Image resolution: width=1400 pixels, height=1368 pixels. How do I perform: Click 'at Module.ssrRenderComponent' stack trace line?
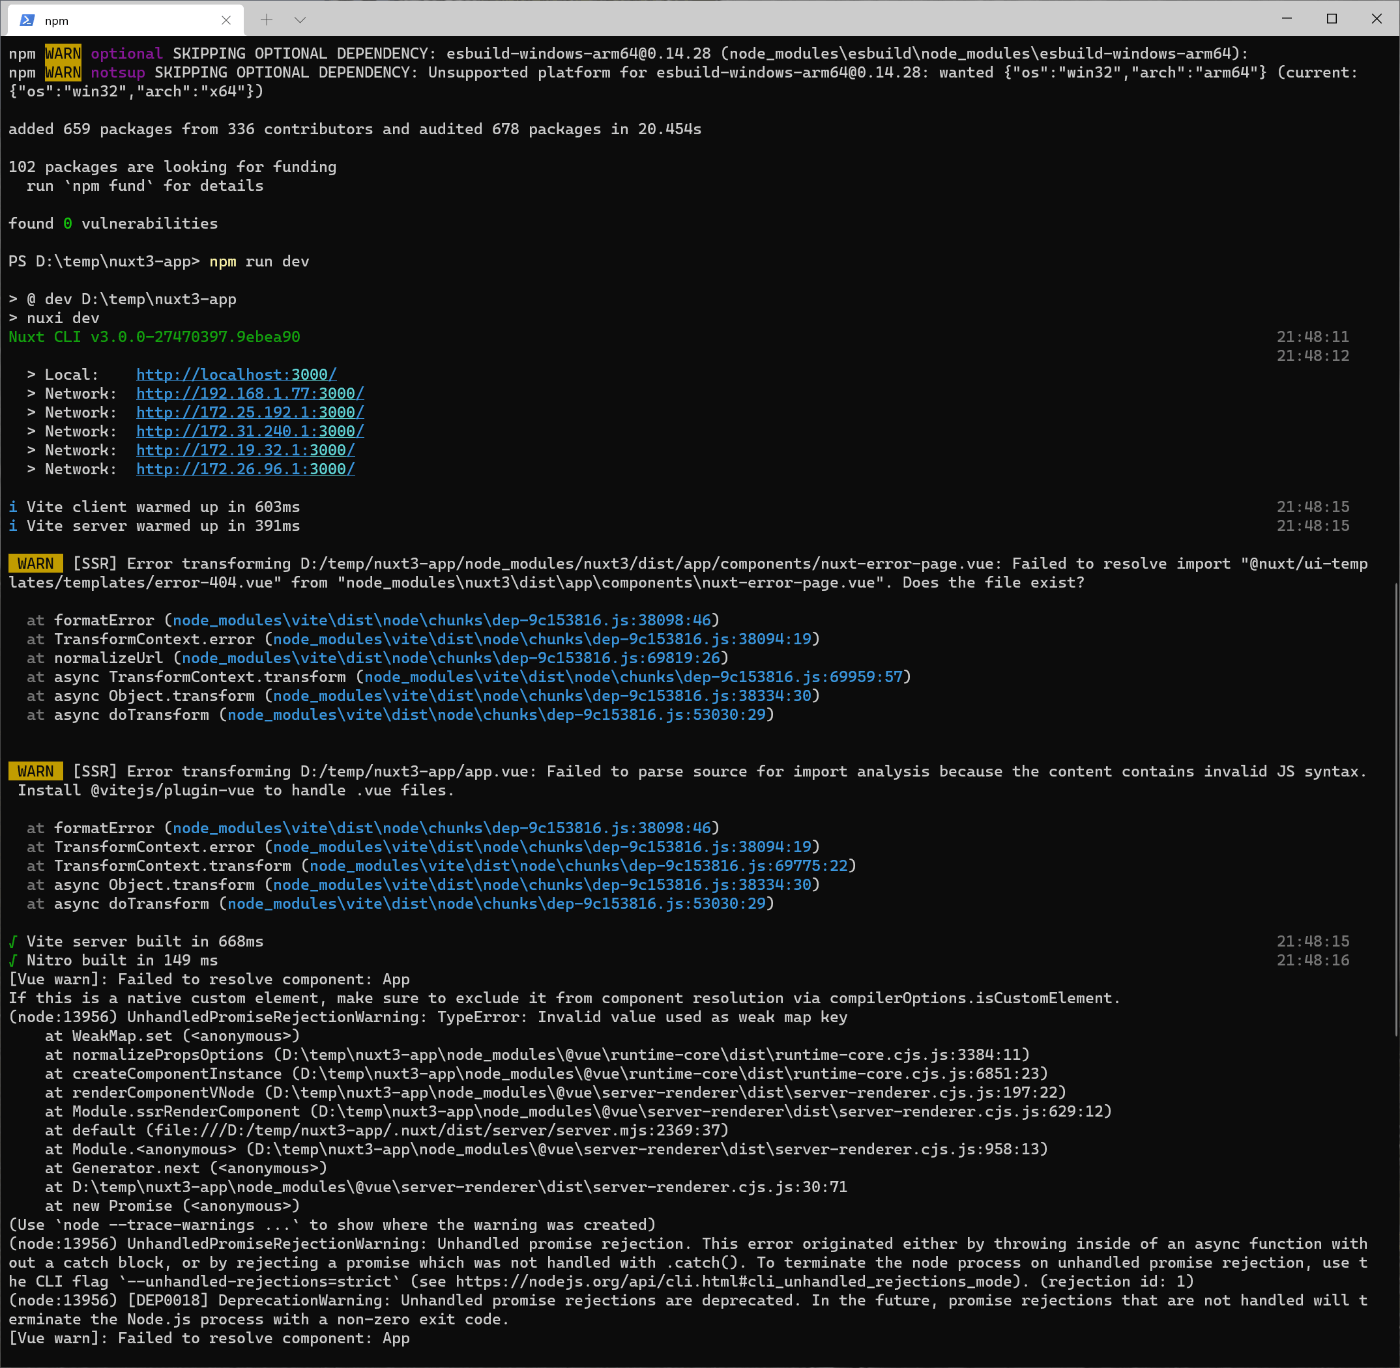pos(578,1112)
